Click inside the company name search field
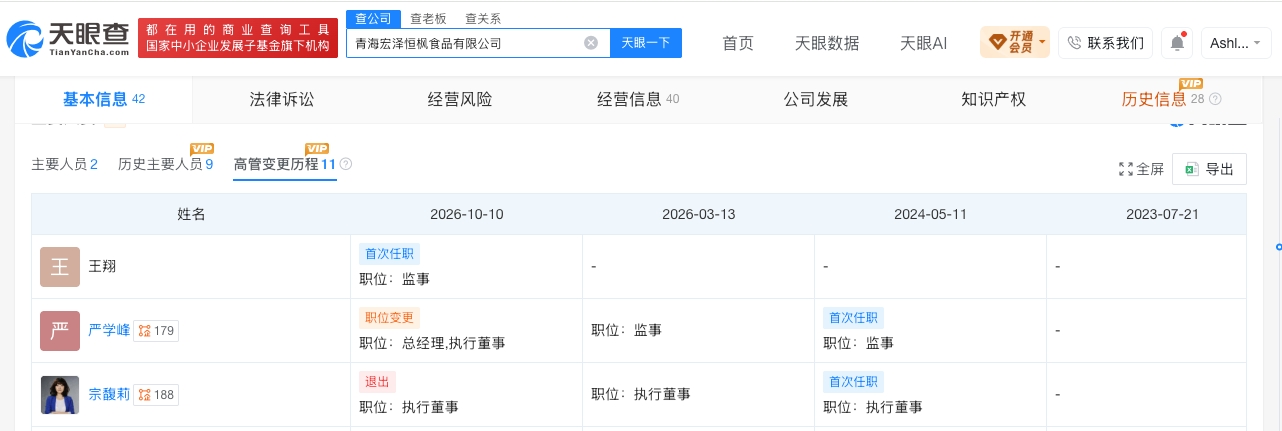 click(464, 43)
